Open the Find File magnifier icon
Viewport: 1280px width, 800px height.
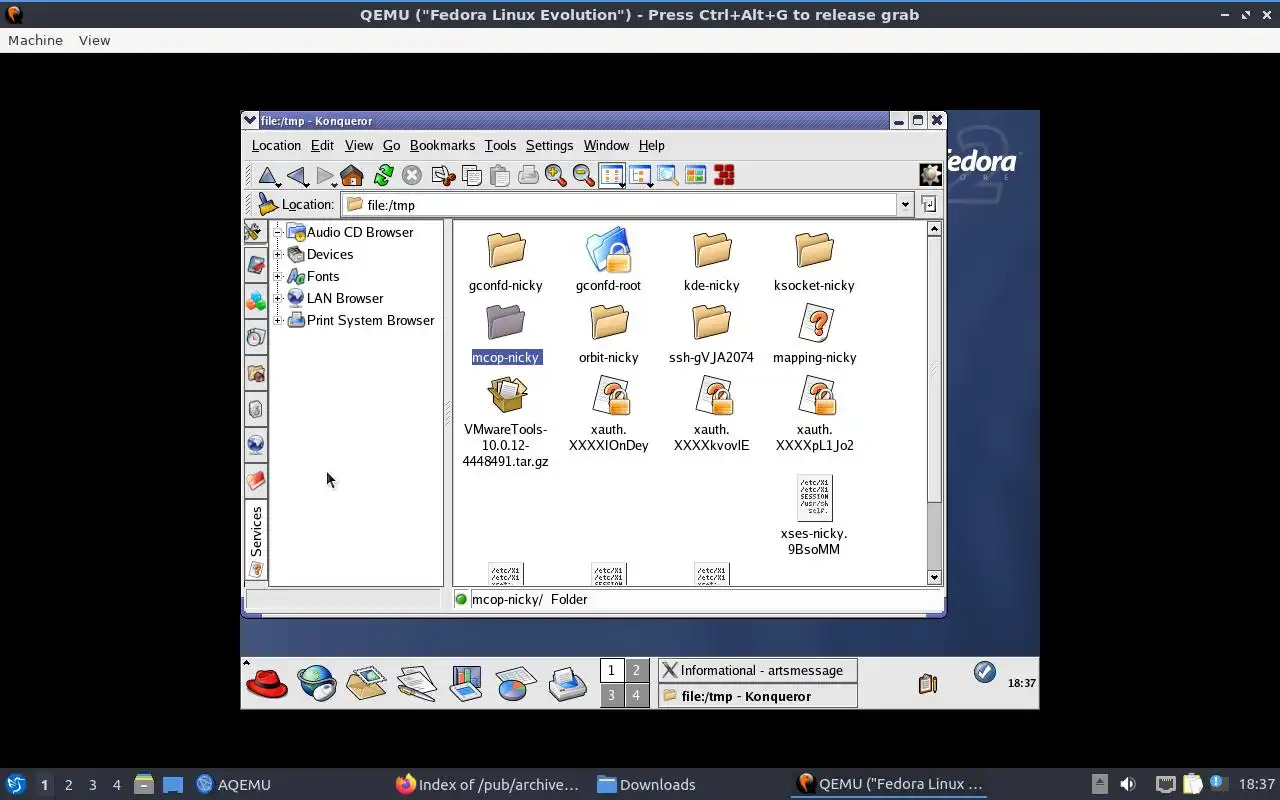point(667,176)
